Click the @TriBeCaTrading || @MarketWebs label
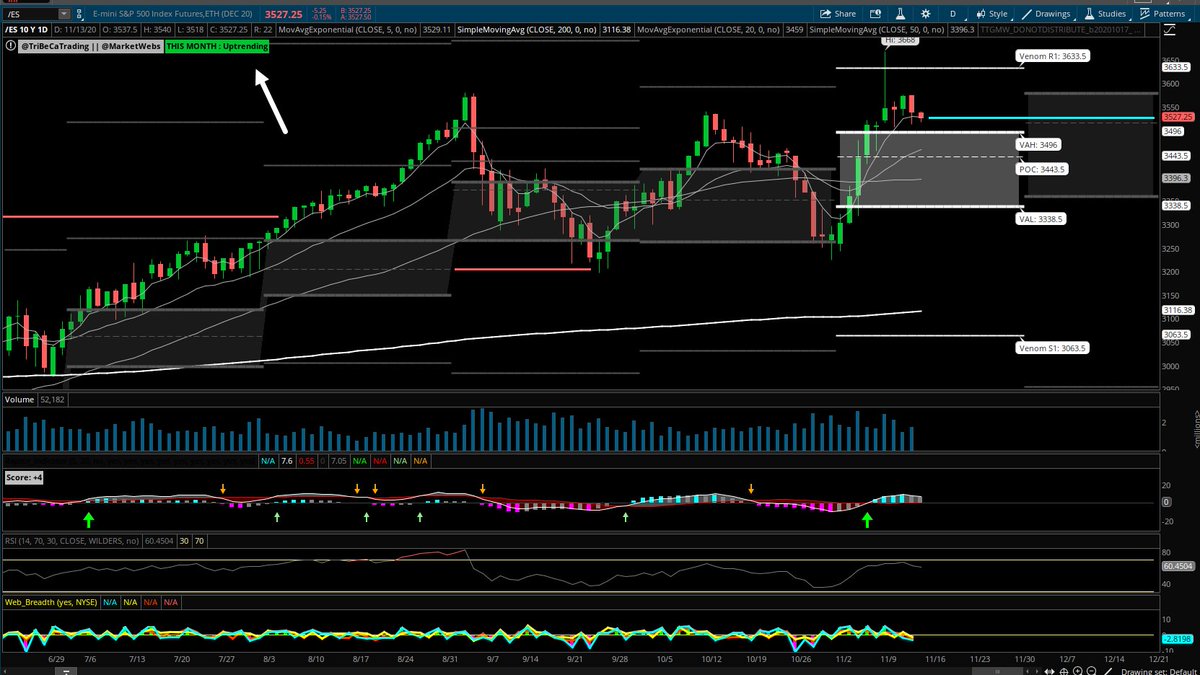Image resolution: width=1200 pixels, height=675 pixels. coord(89,46)
